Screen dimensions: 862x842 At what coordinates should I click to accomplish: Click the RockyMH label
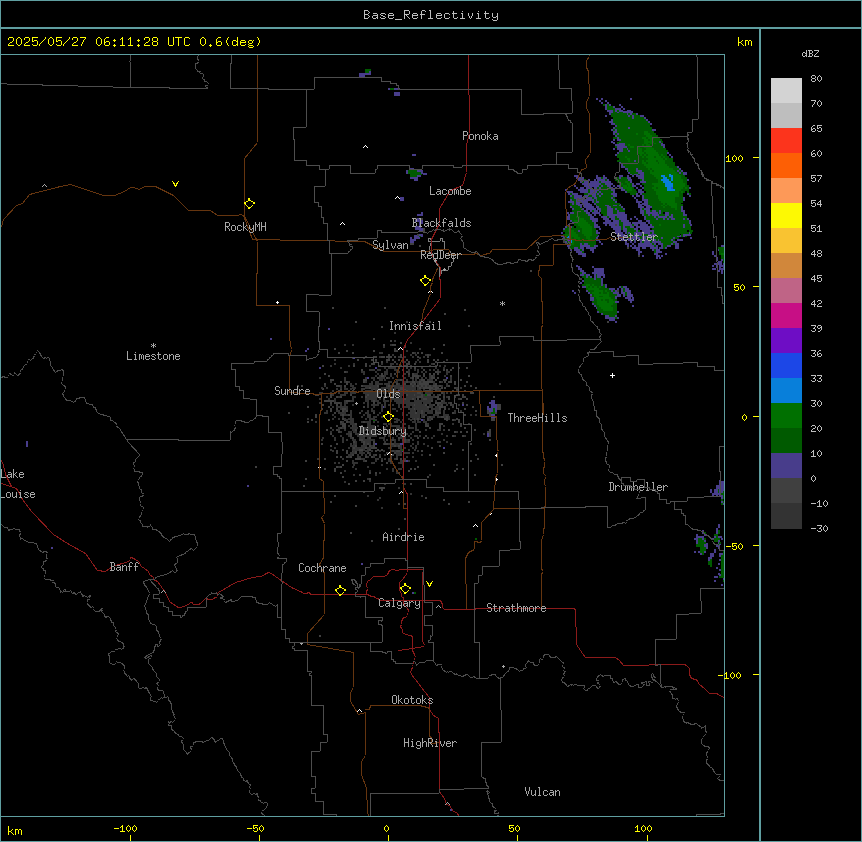[x=245, y=226]
